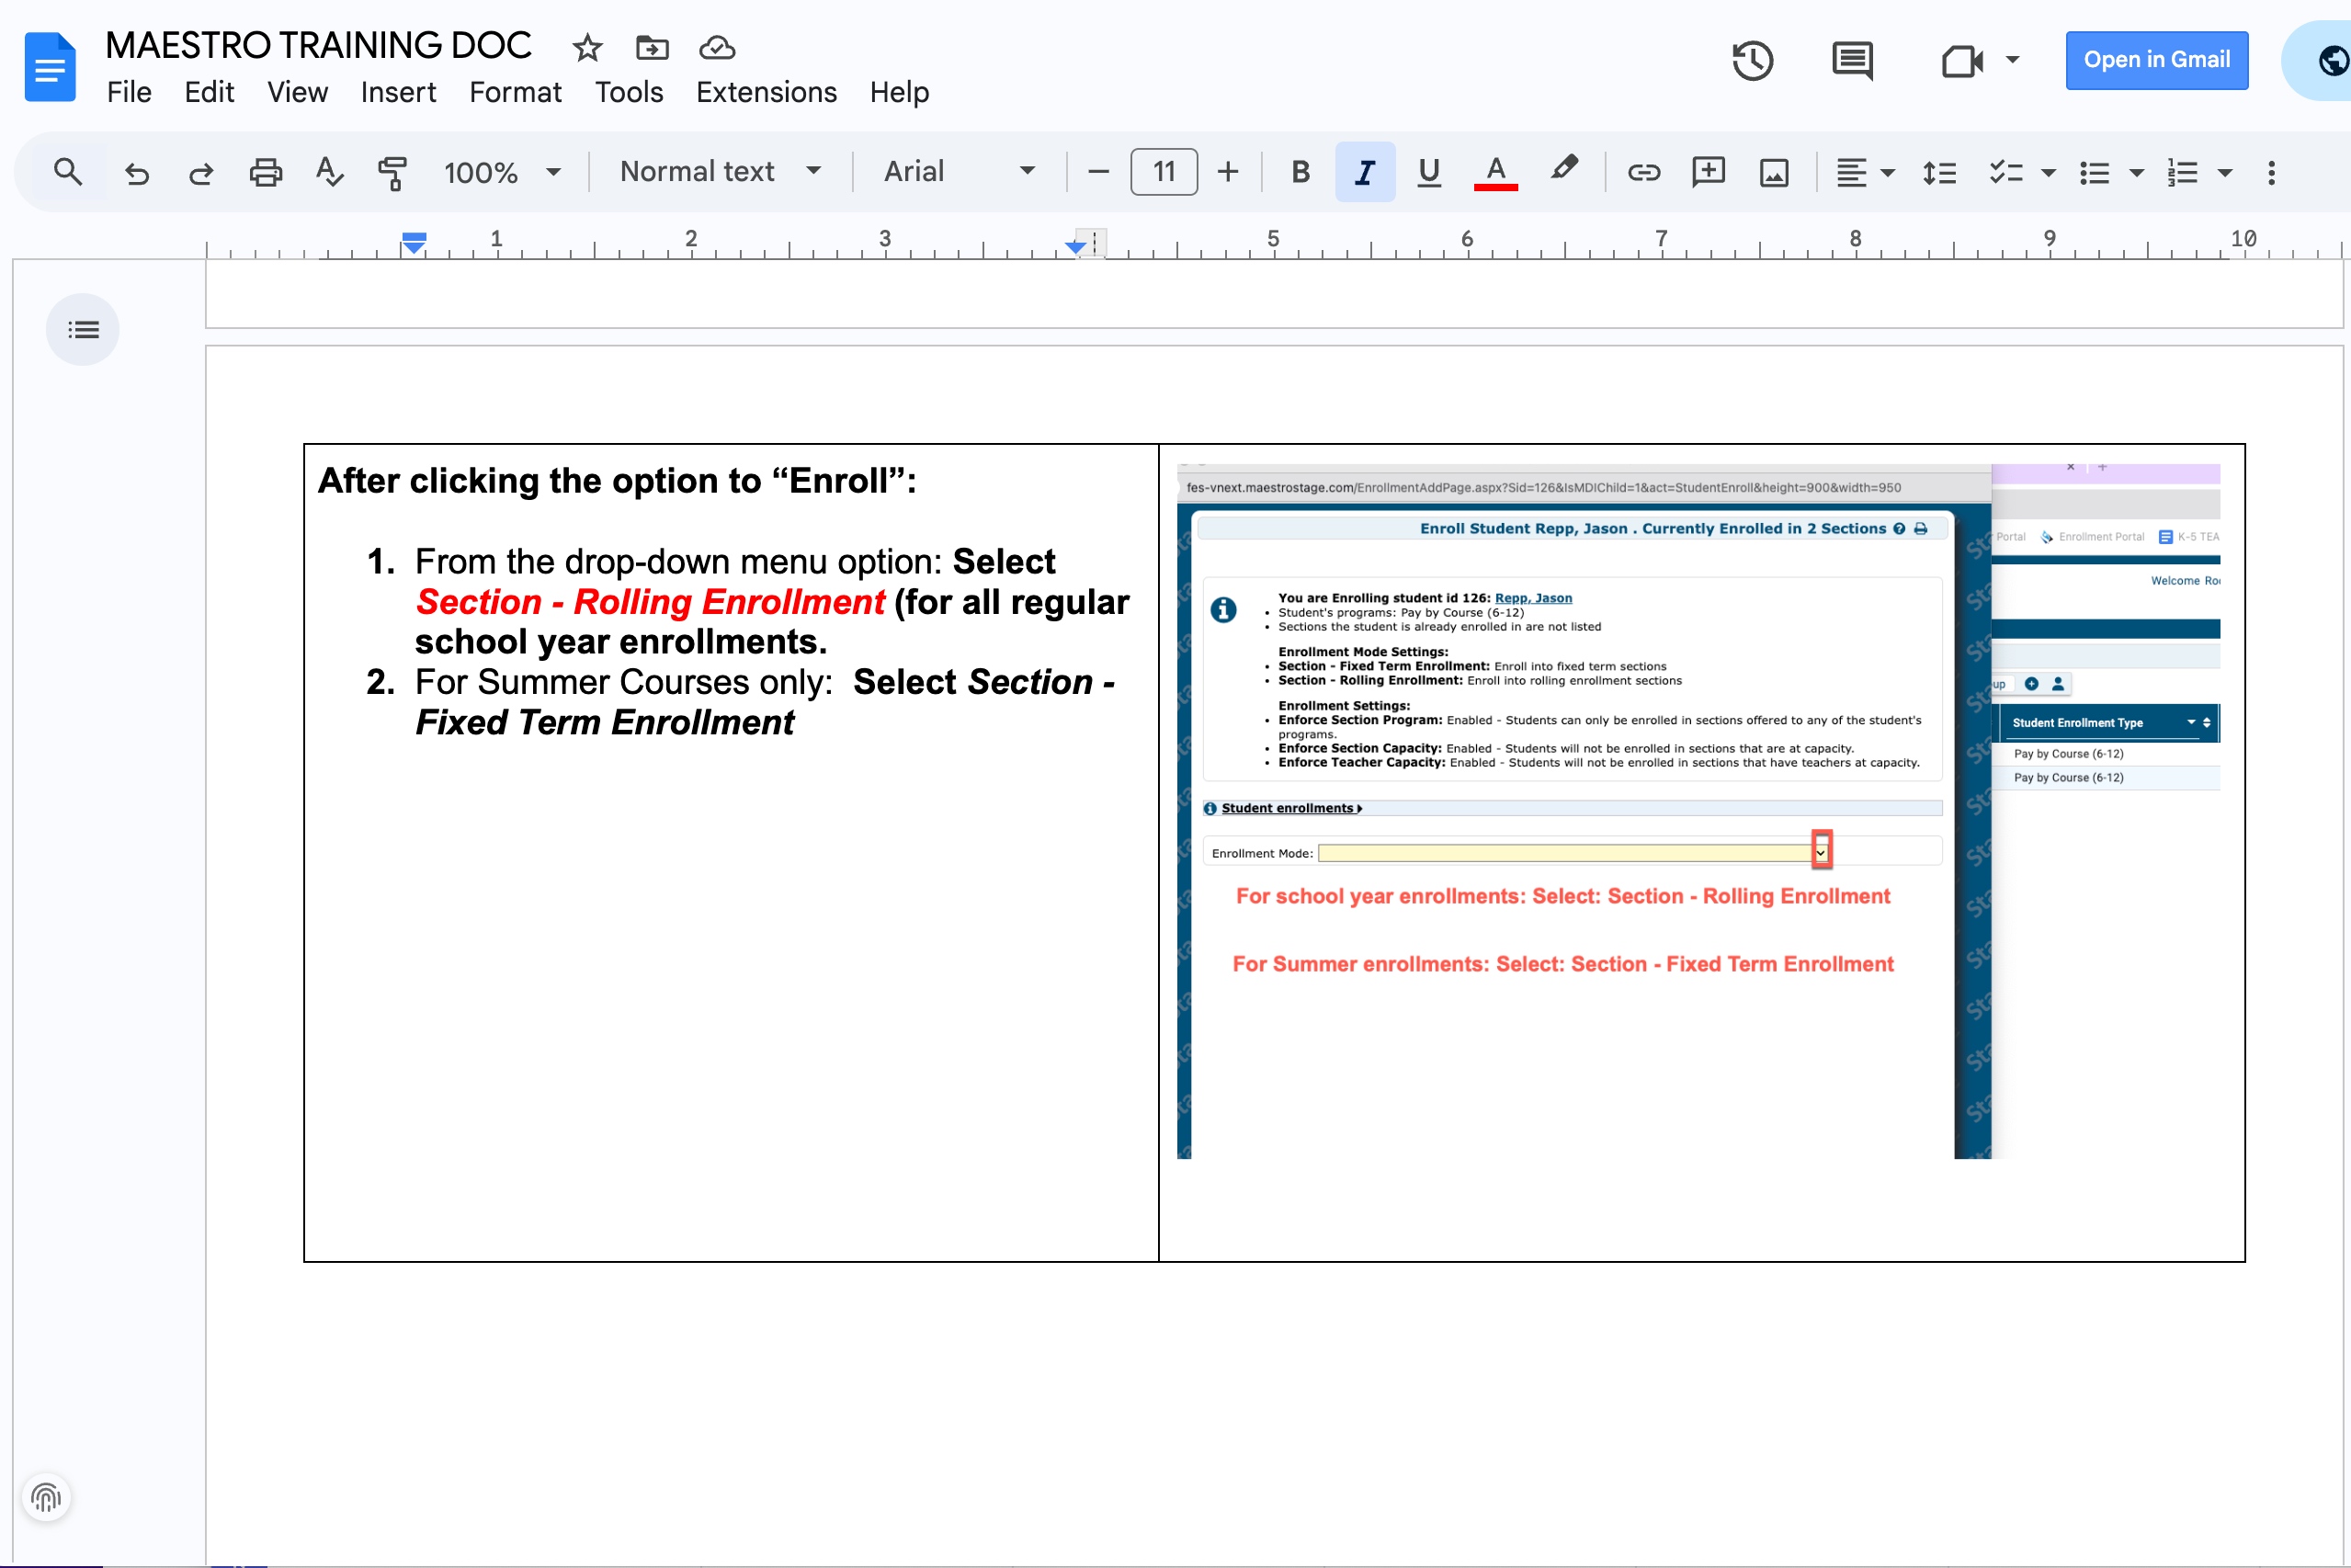This screenshot has height=1568, width=2351.
Task: Open more toolbar options menu
Action: click(2270, 172)
